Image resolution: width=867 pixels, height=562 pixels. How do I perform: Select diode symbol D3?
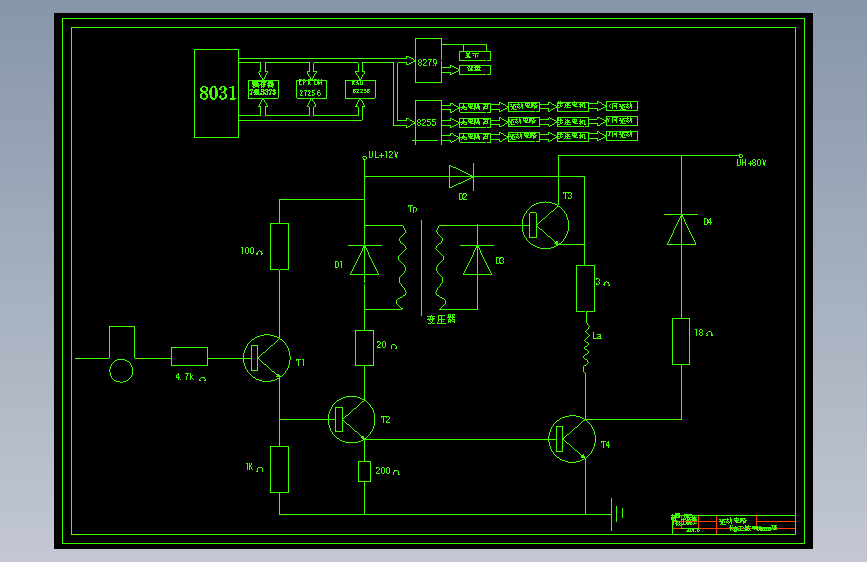pyautogui.click(x=477, y=260)
